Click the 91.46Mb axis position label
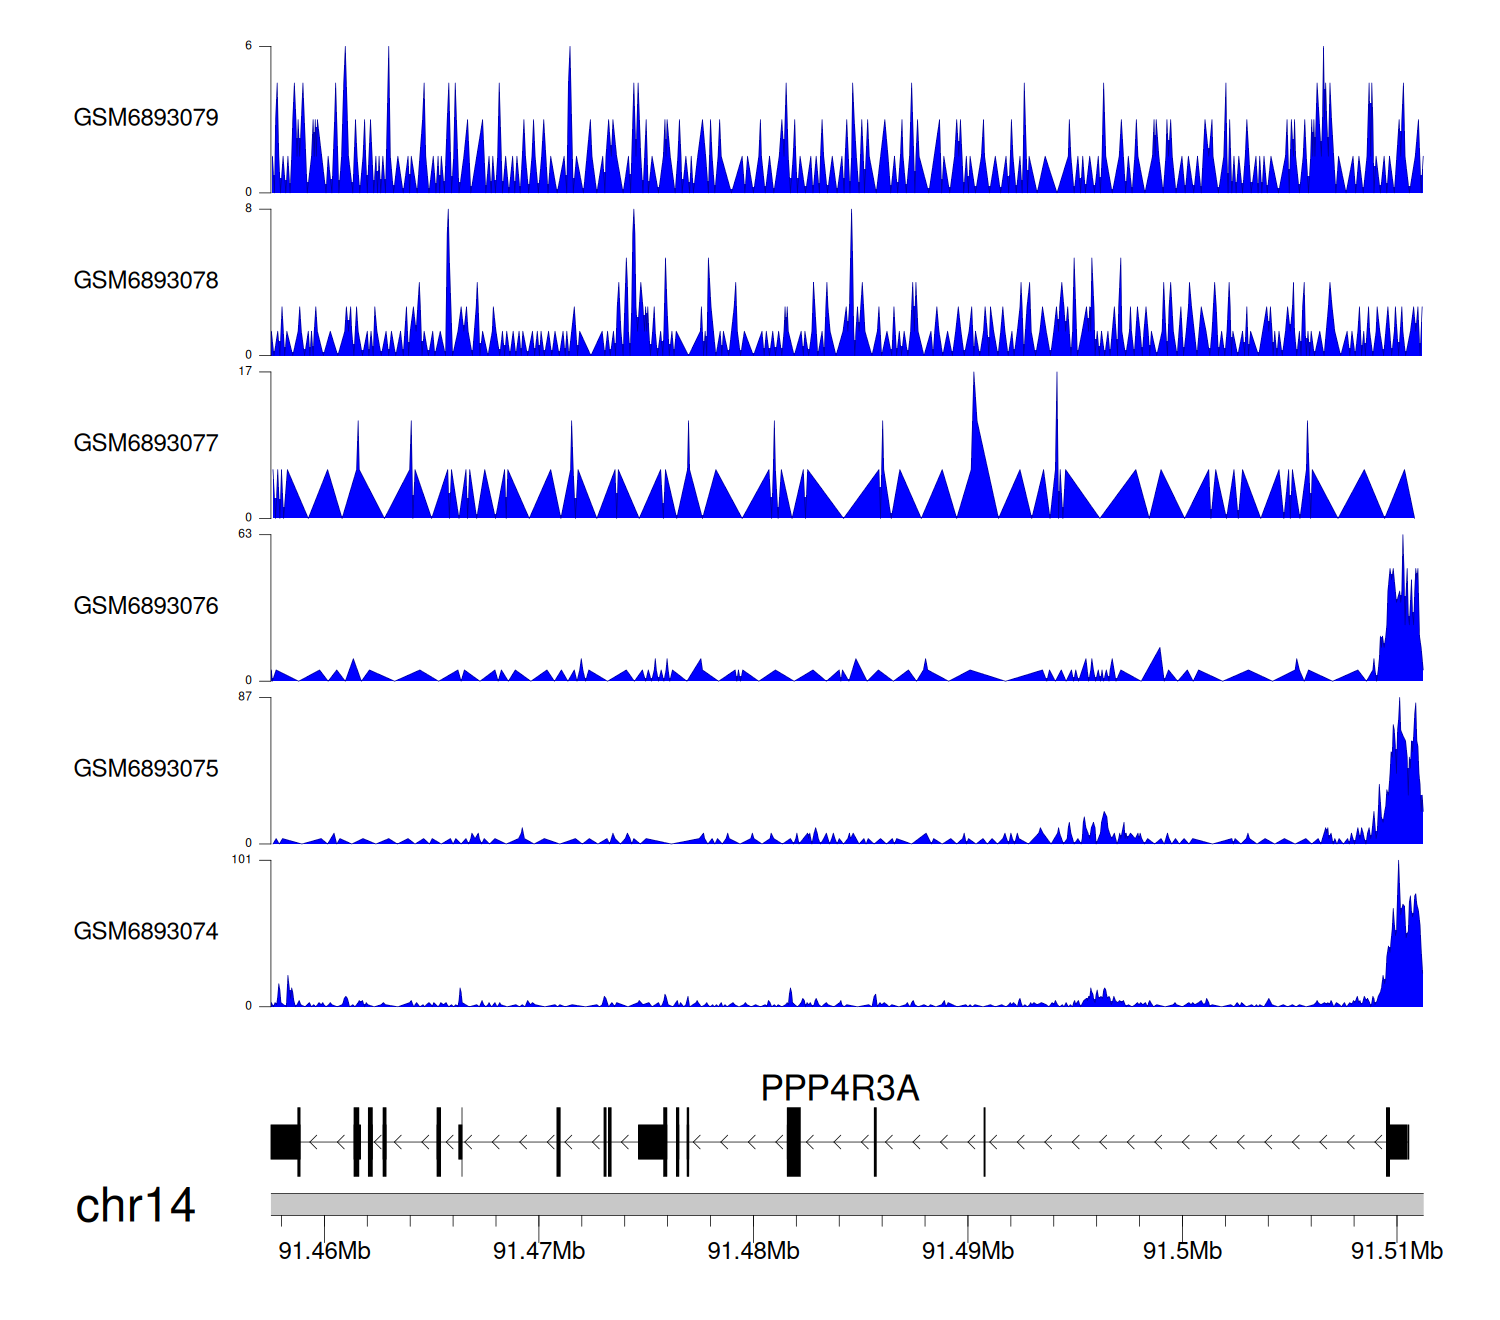The width and height of the screenshot is (1500, 1320). tap(324, 1251)
